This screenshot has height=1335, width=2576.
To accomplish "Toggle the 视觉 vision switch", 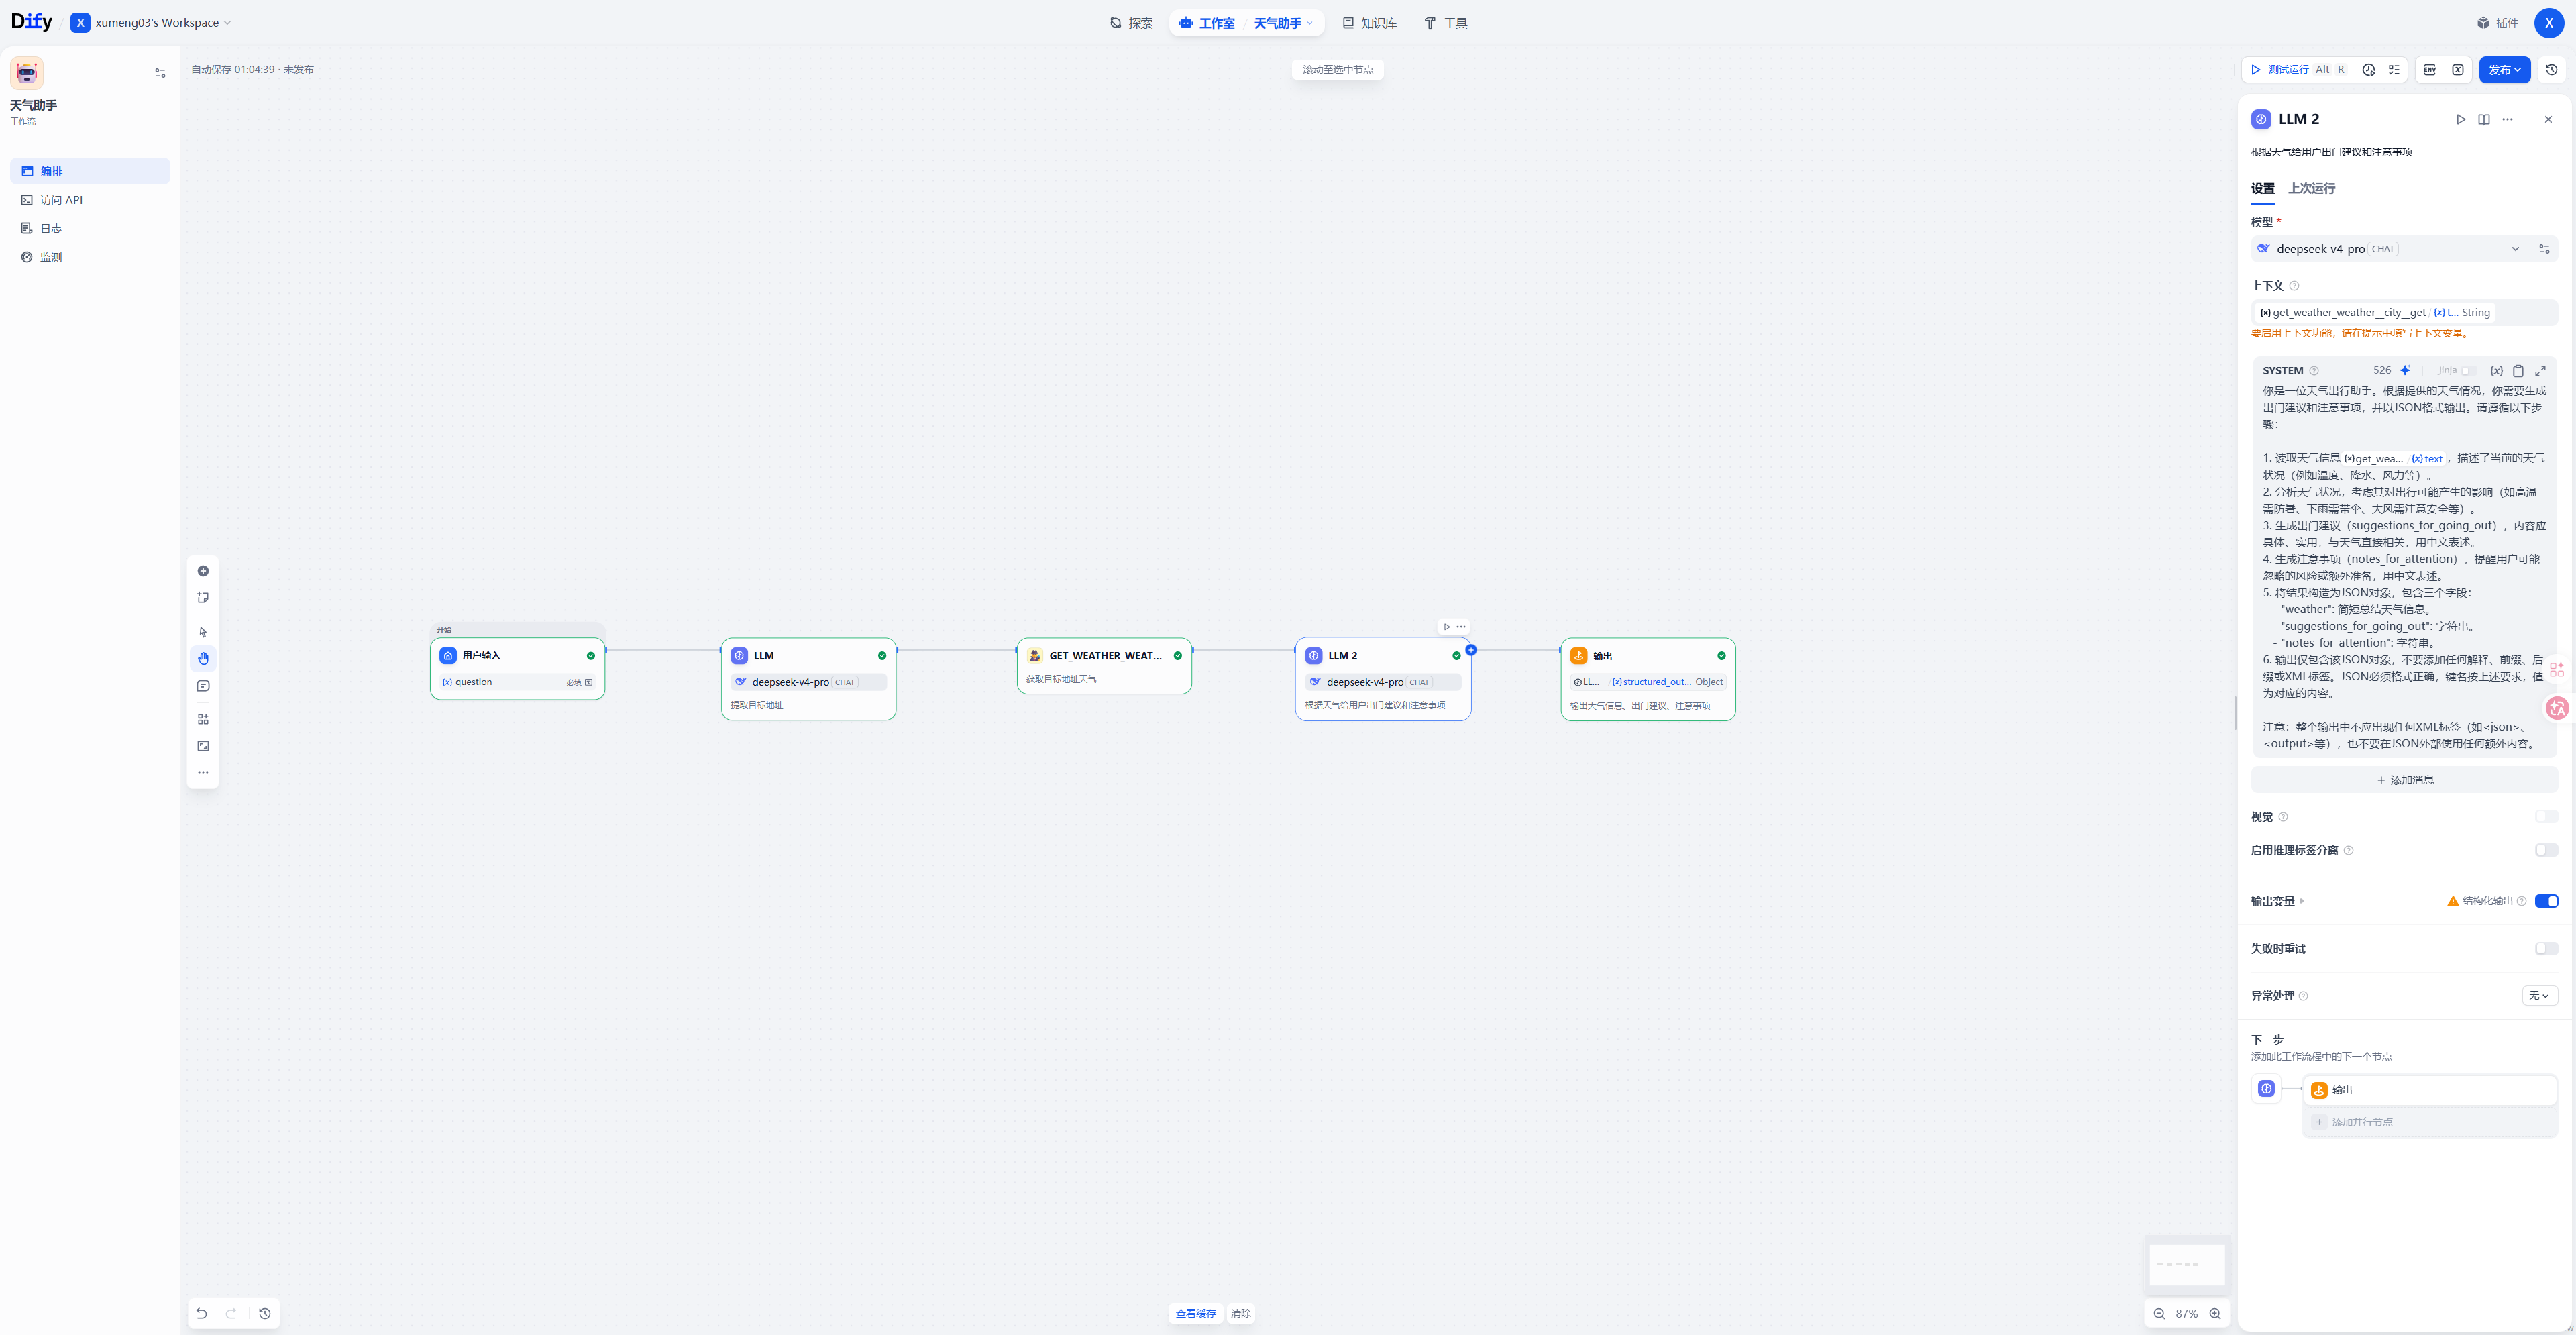I will 2546,817.
